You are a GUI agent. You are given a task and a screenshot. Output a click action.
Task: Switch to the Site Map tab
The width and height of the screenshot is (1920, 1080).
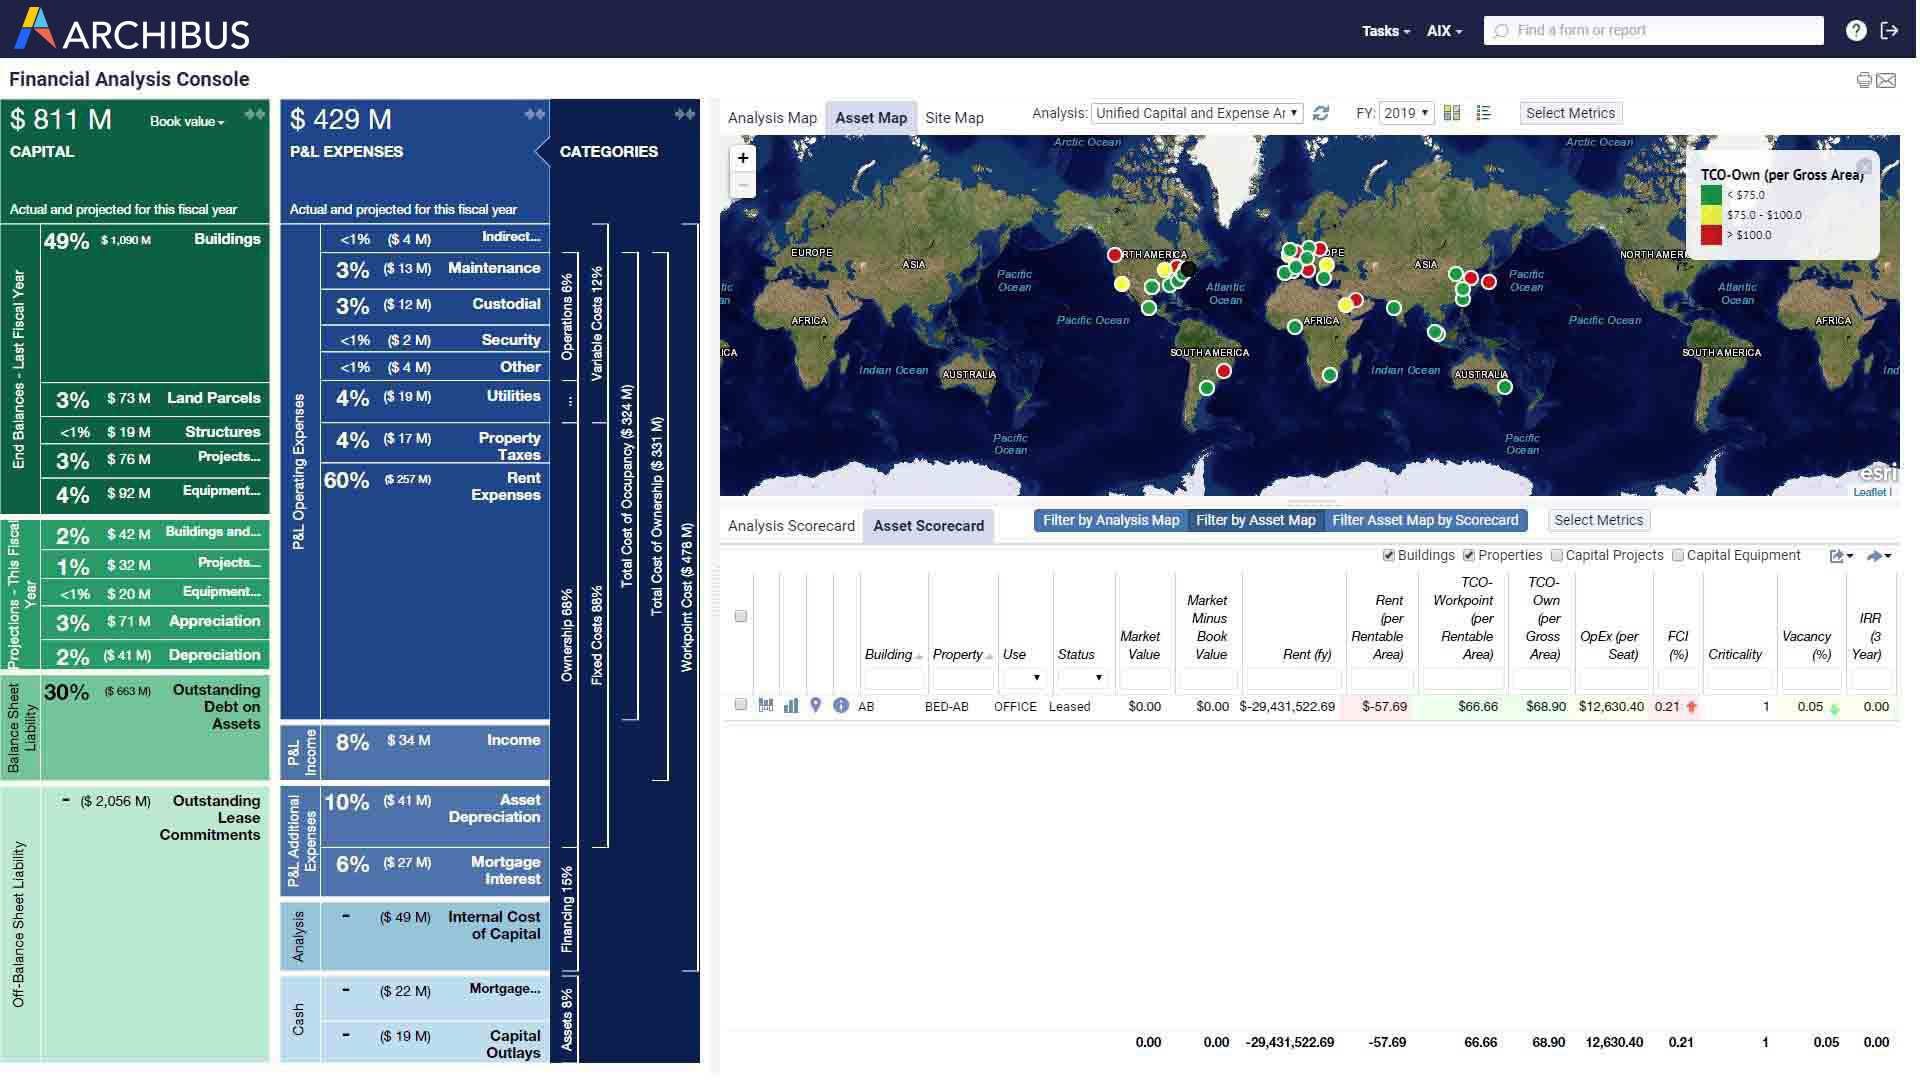(x=953, y=117)
